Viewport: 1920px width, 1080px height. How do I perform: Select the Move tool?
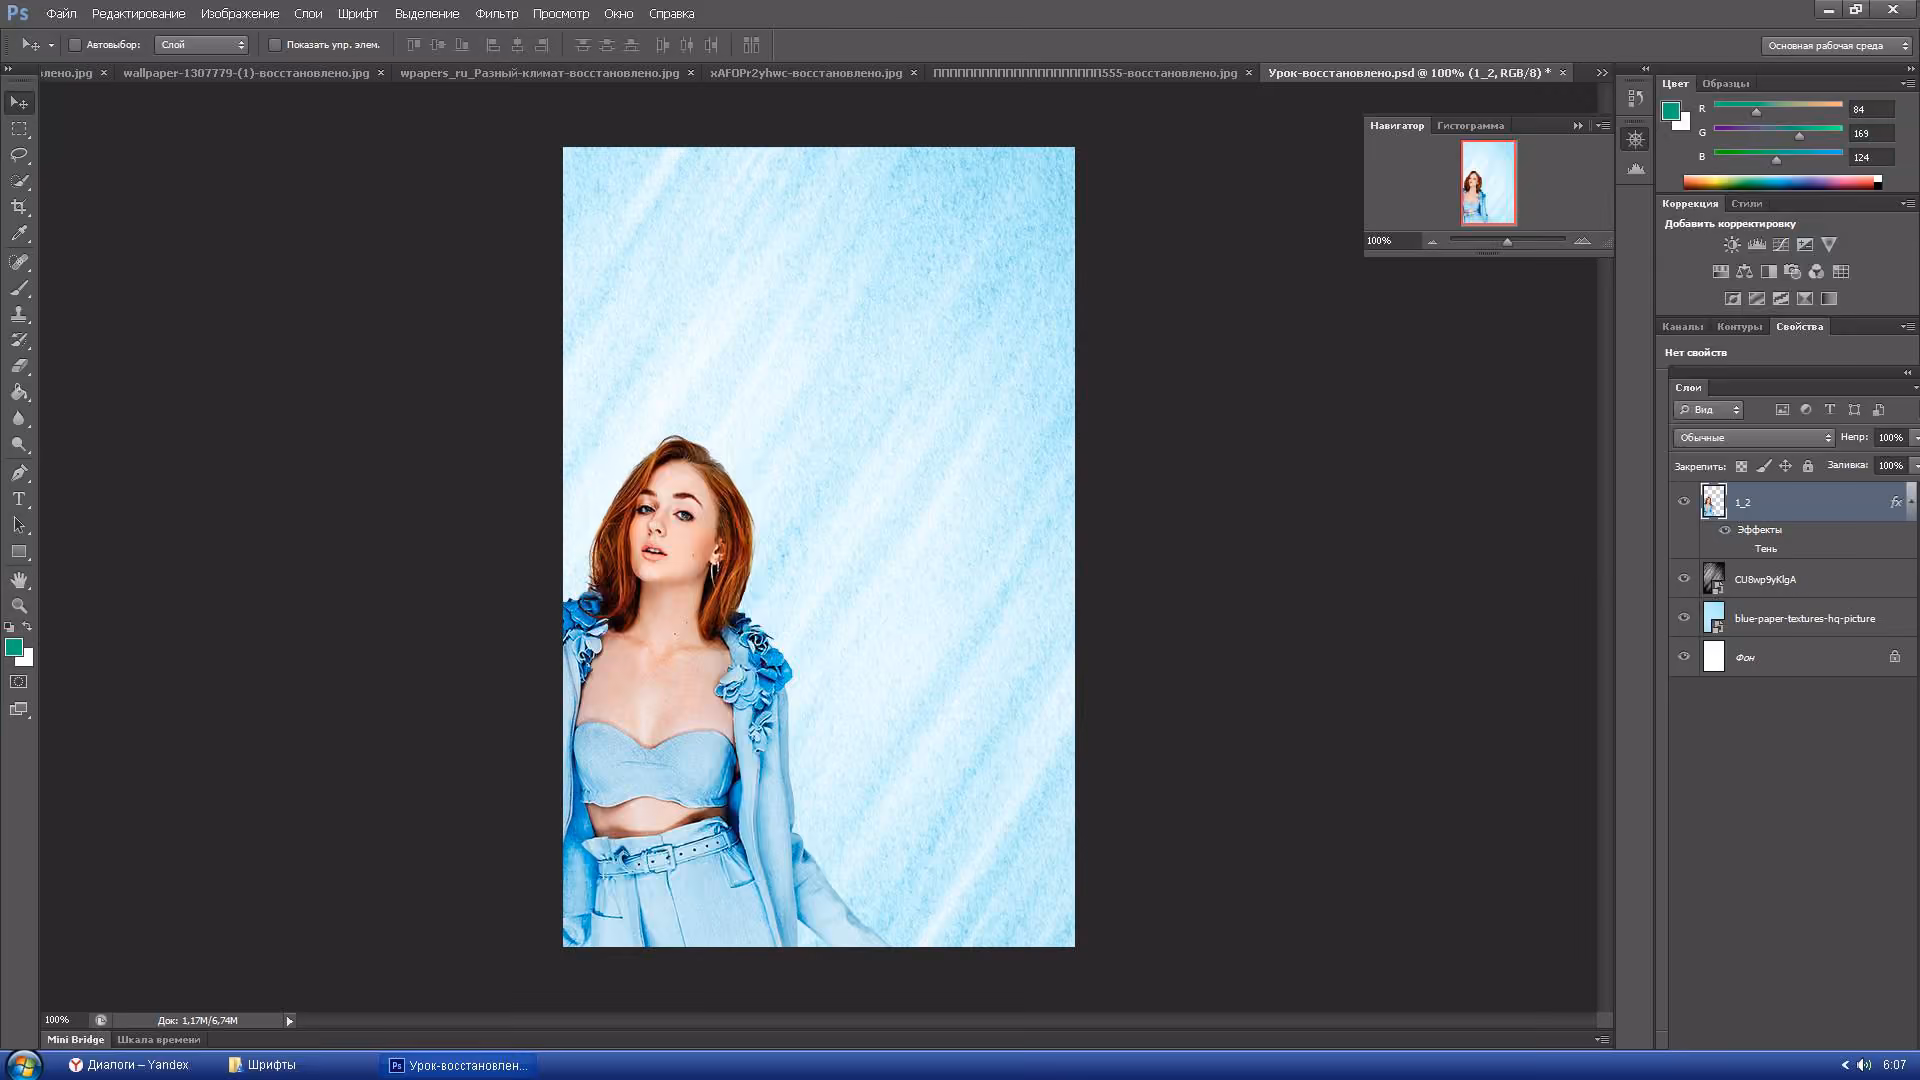point(19,103)
